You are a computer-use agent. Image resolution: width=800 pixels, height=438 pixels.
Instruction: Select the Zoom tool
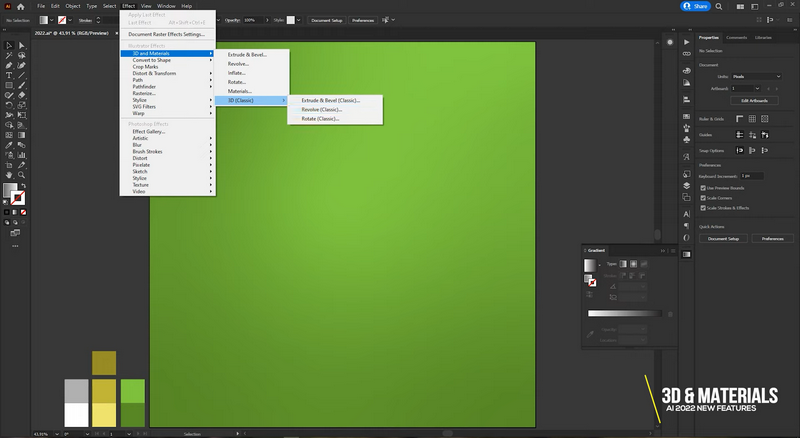[21, 175]
